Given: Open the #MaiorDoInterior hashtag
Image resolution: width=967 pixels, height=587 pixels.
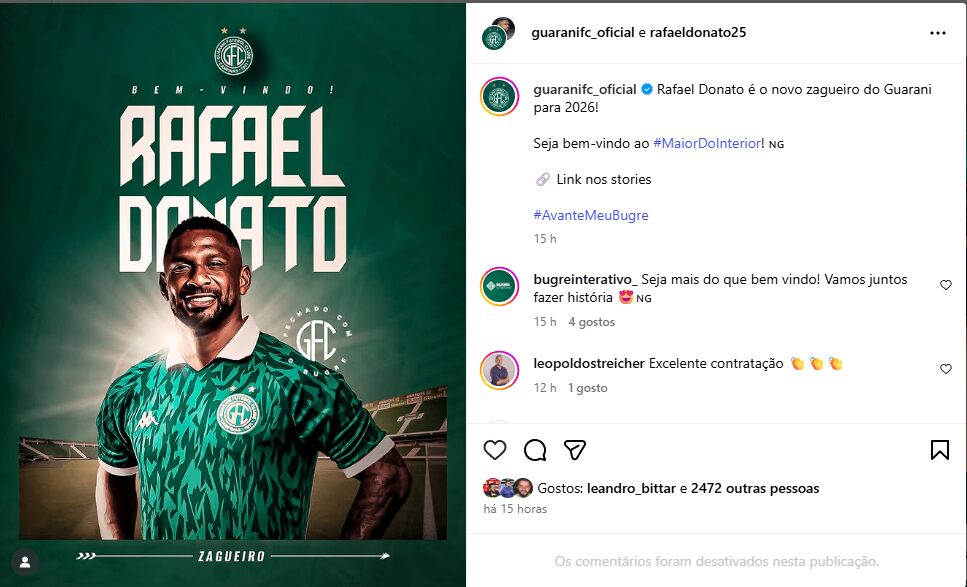Looking at the screenshot, I should click(x=707, y=144).
